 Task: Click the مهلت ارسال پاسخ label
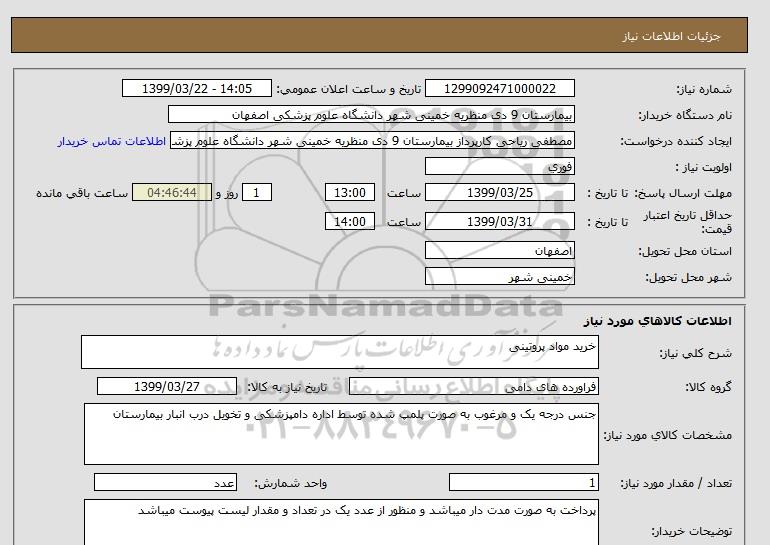pyautogui.click(x=685, y=193)
